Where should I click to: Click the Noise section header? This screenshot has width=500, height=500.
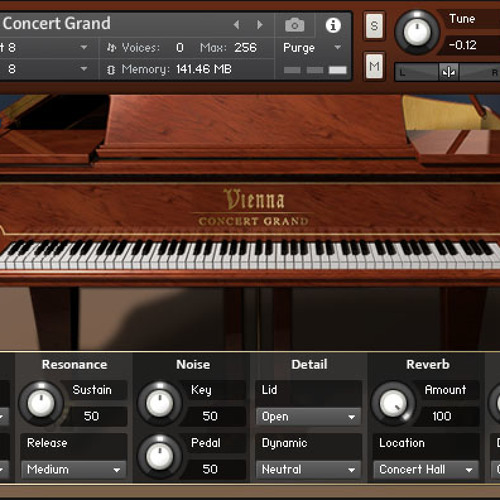pyautogui.click(x=193, y=364)
